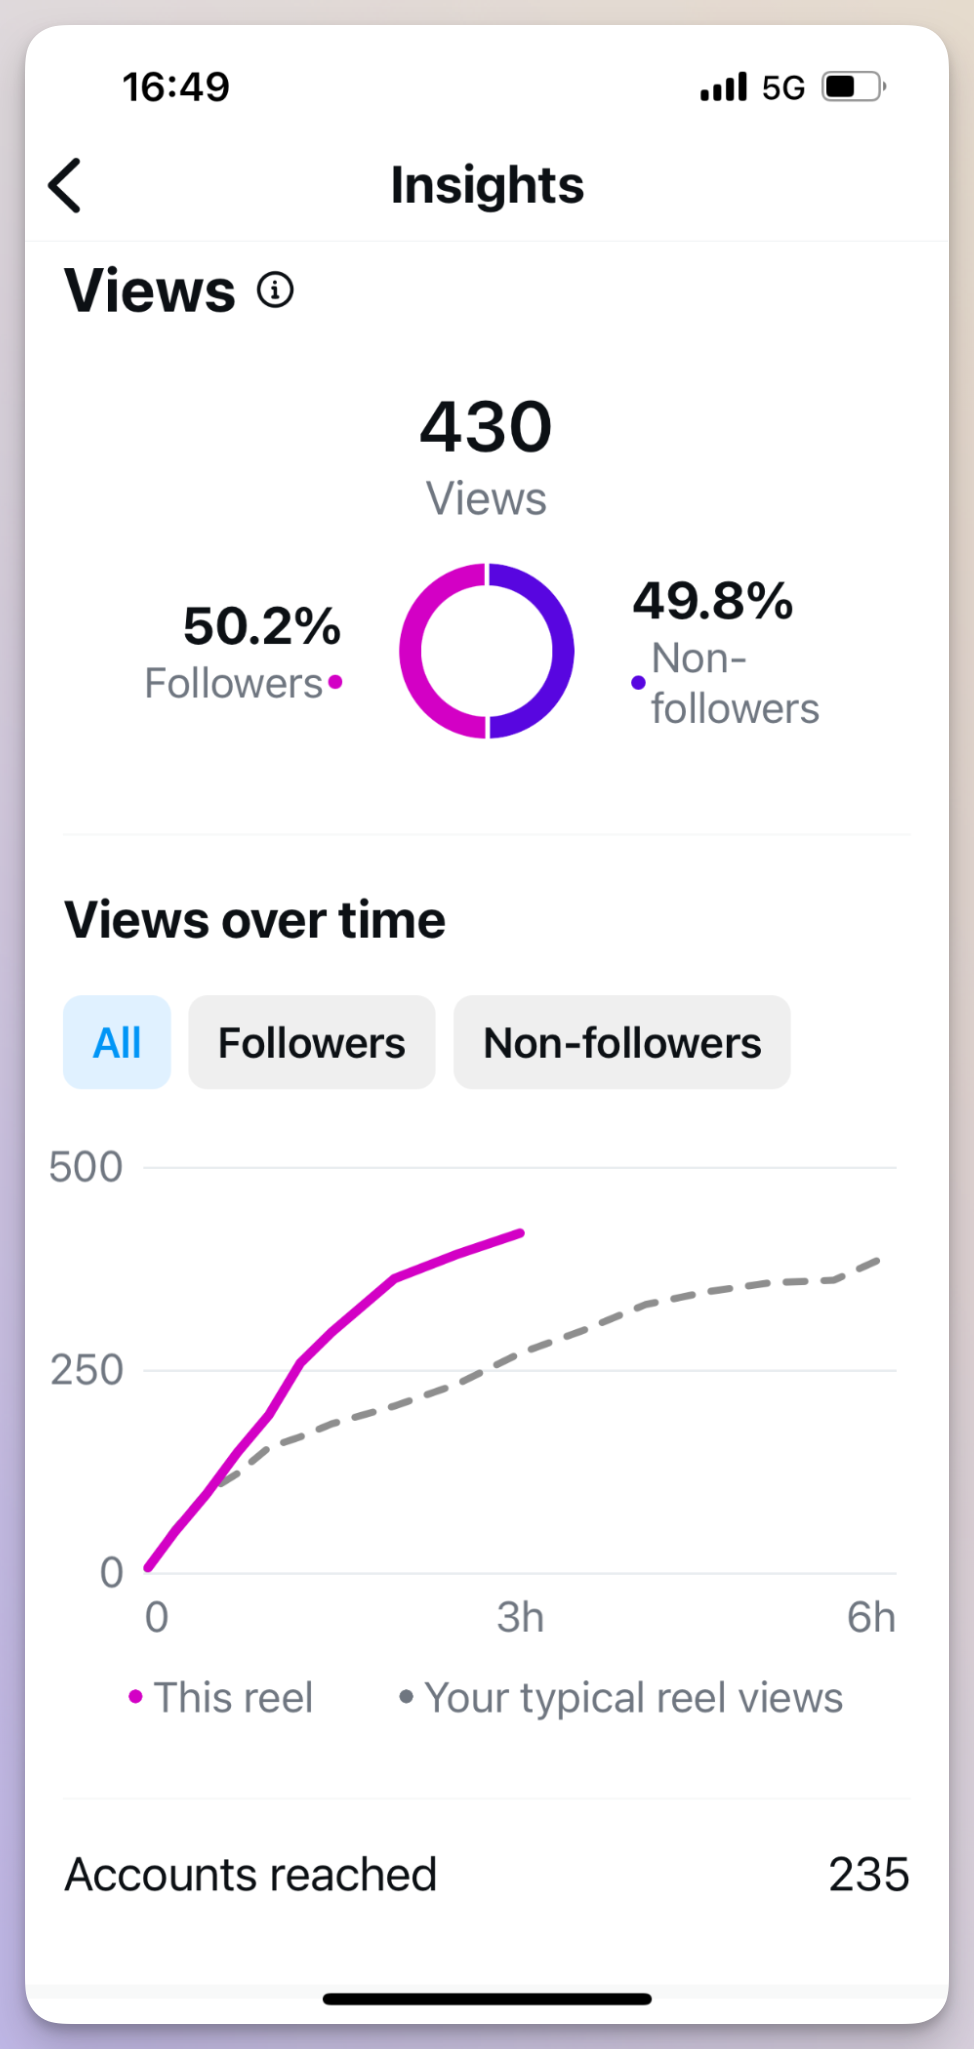Tap the purple Non-followers legend dot
This screenshot has width=974, height=2049.
click(638, 681)
